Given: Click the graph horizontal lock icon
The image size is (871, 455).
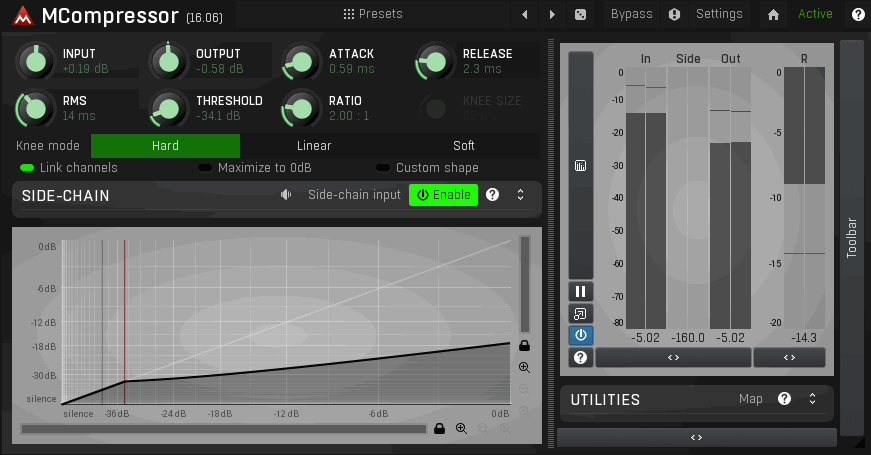Looking at the screenshot, I should (439, 429).
